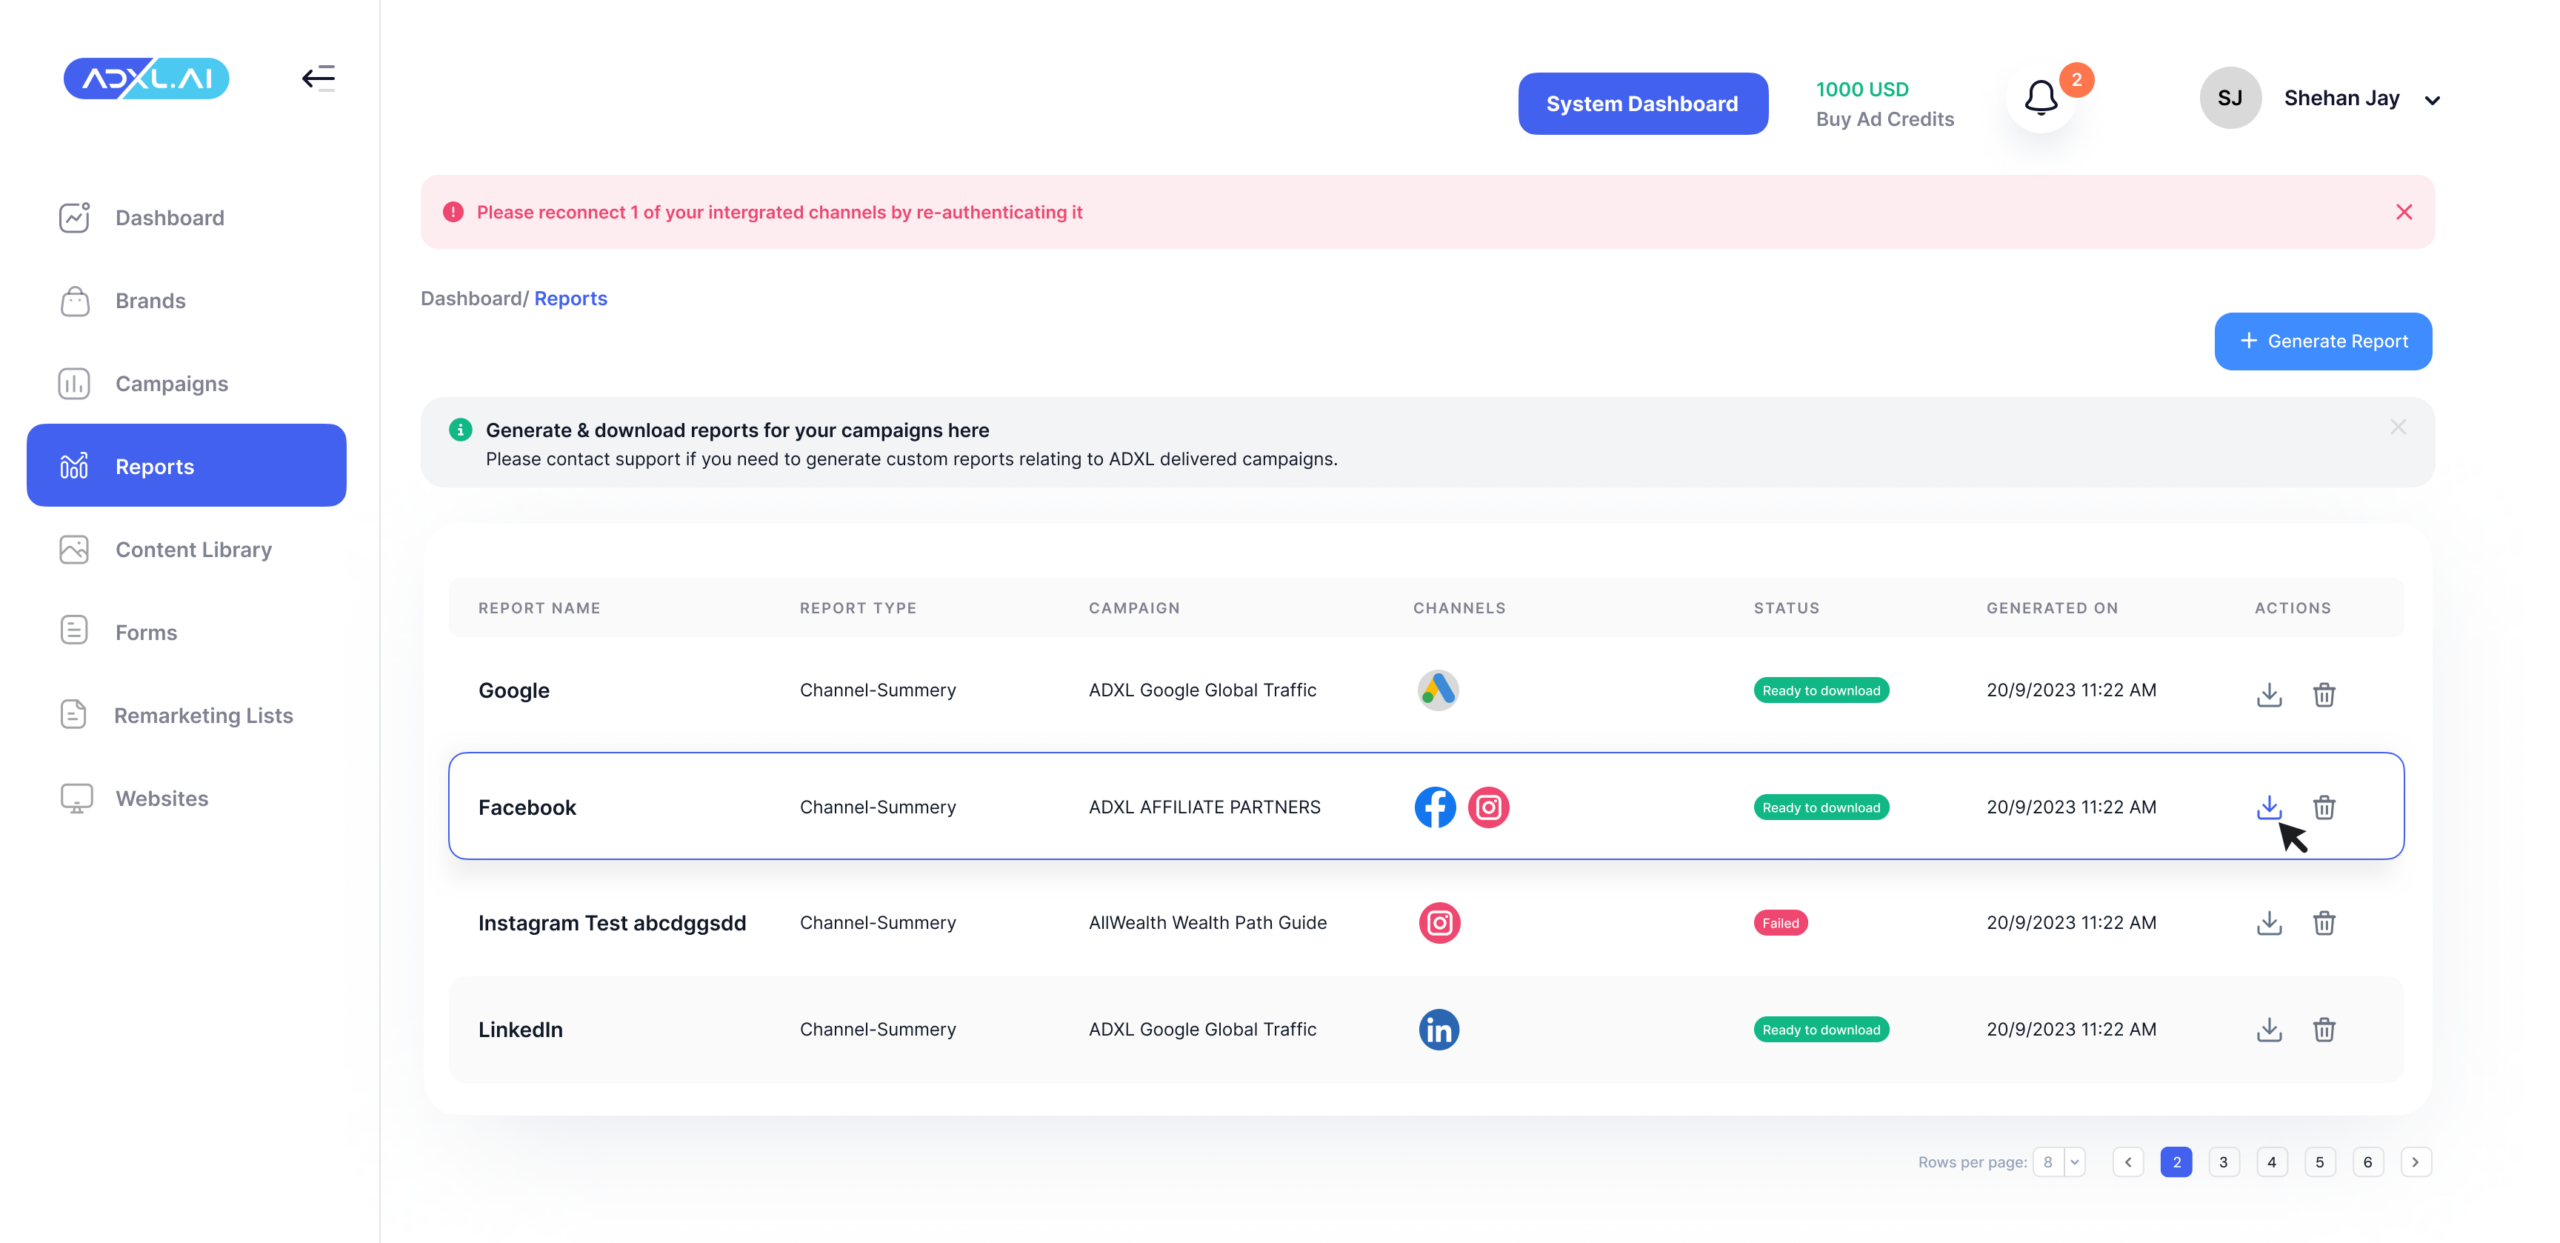The height and width of the screenshot is (1243, 2560).
Task: Click the Buy Ad Credits link
Action: pos(1884,119)
